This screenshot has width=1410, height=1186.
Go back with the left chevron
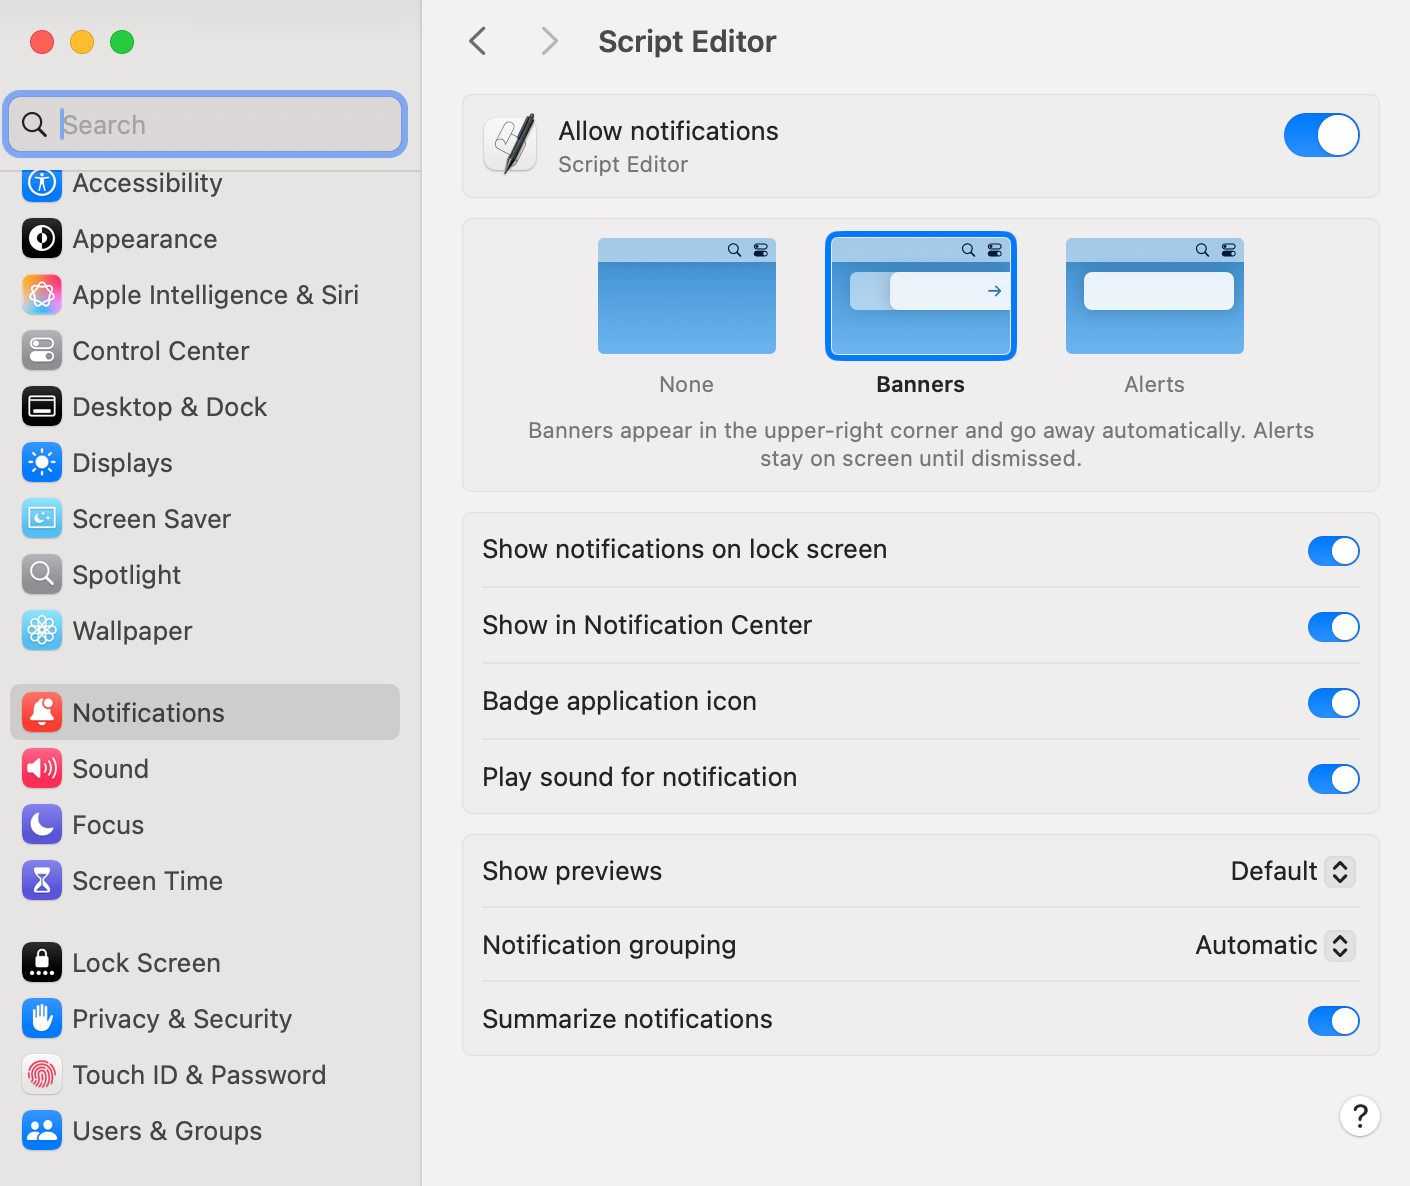pyautogui.click(x=478, y=41)
